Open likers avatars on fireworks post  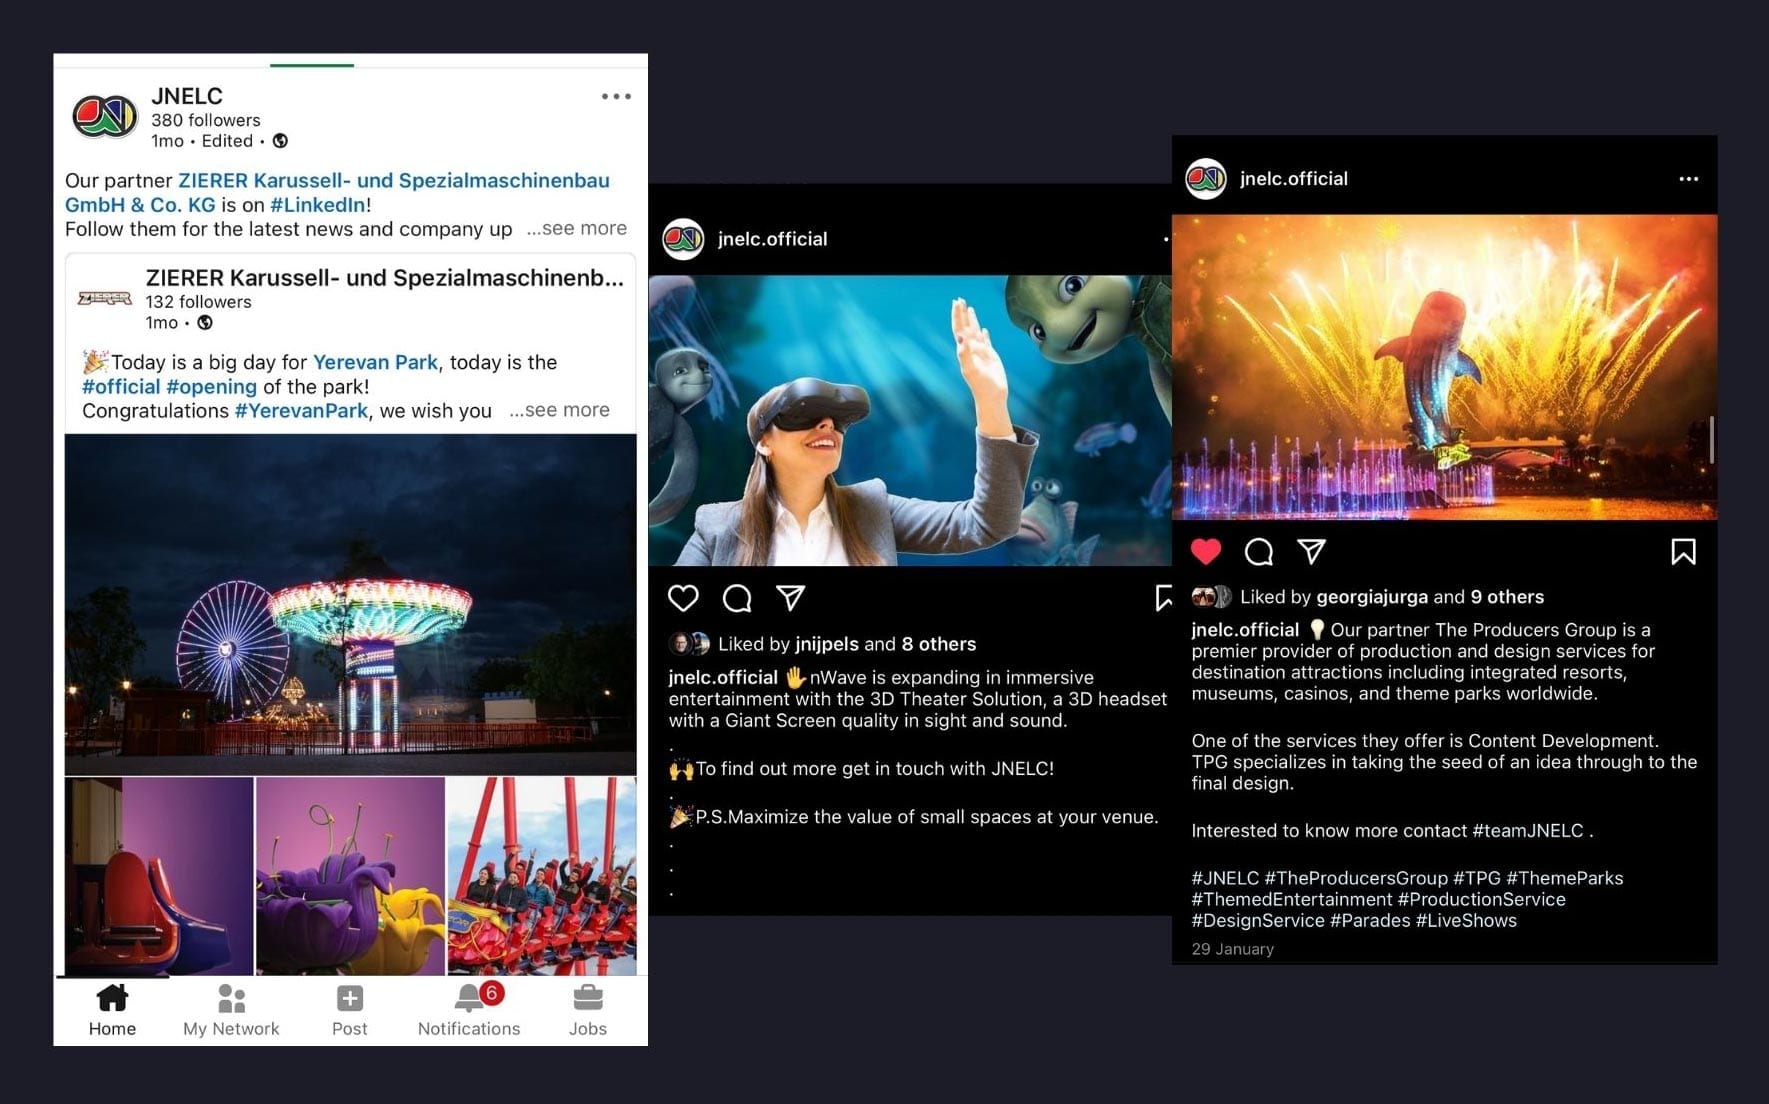coord(1211,597)
